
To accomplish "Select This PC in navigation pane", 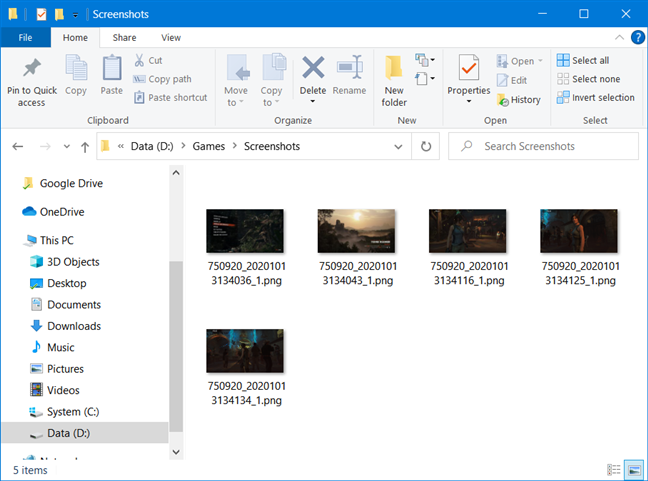I will (49, 240).
